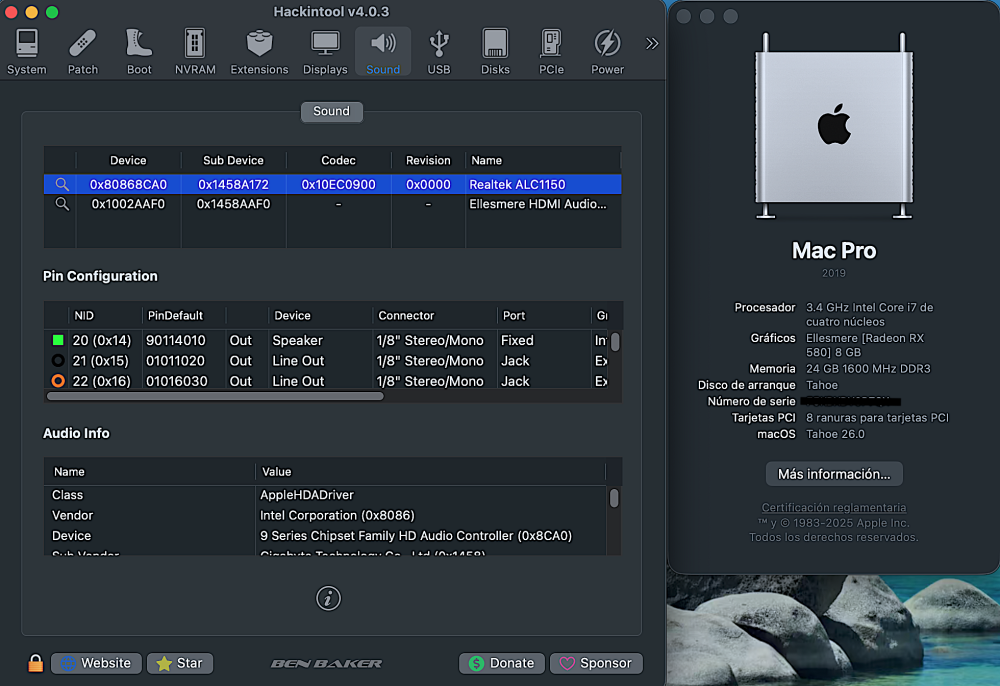Click device ID 0x80868CA0

(x=128, y=184)
